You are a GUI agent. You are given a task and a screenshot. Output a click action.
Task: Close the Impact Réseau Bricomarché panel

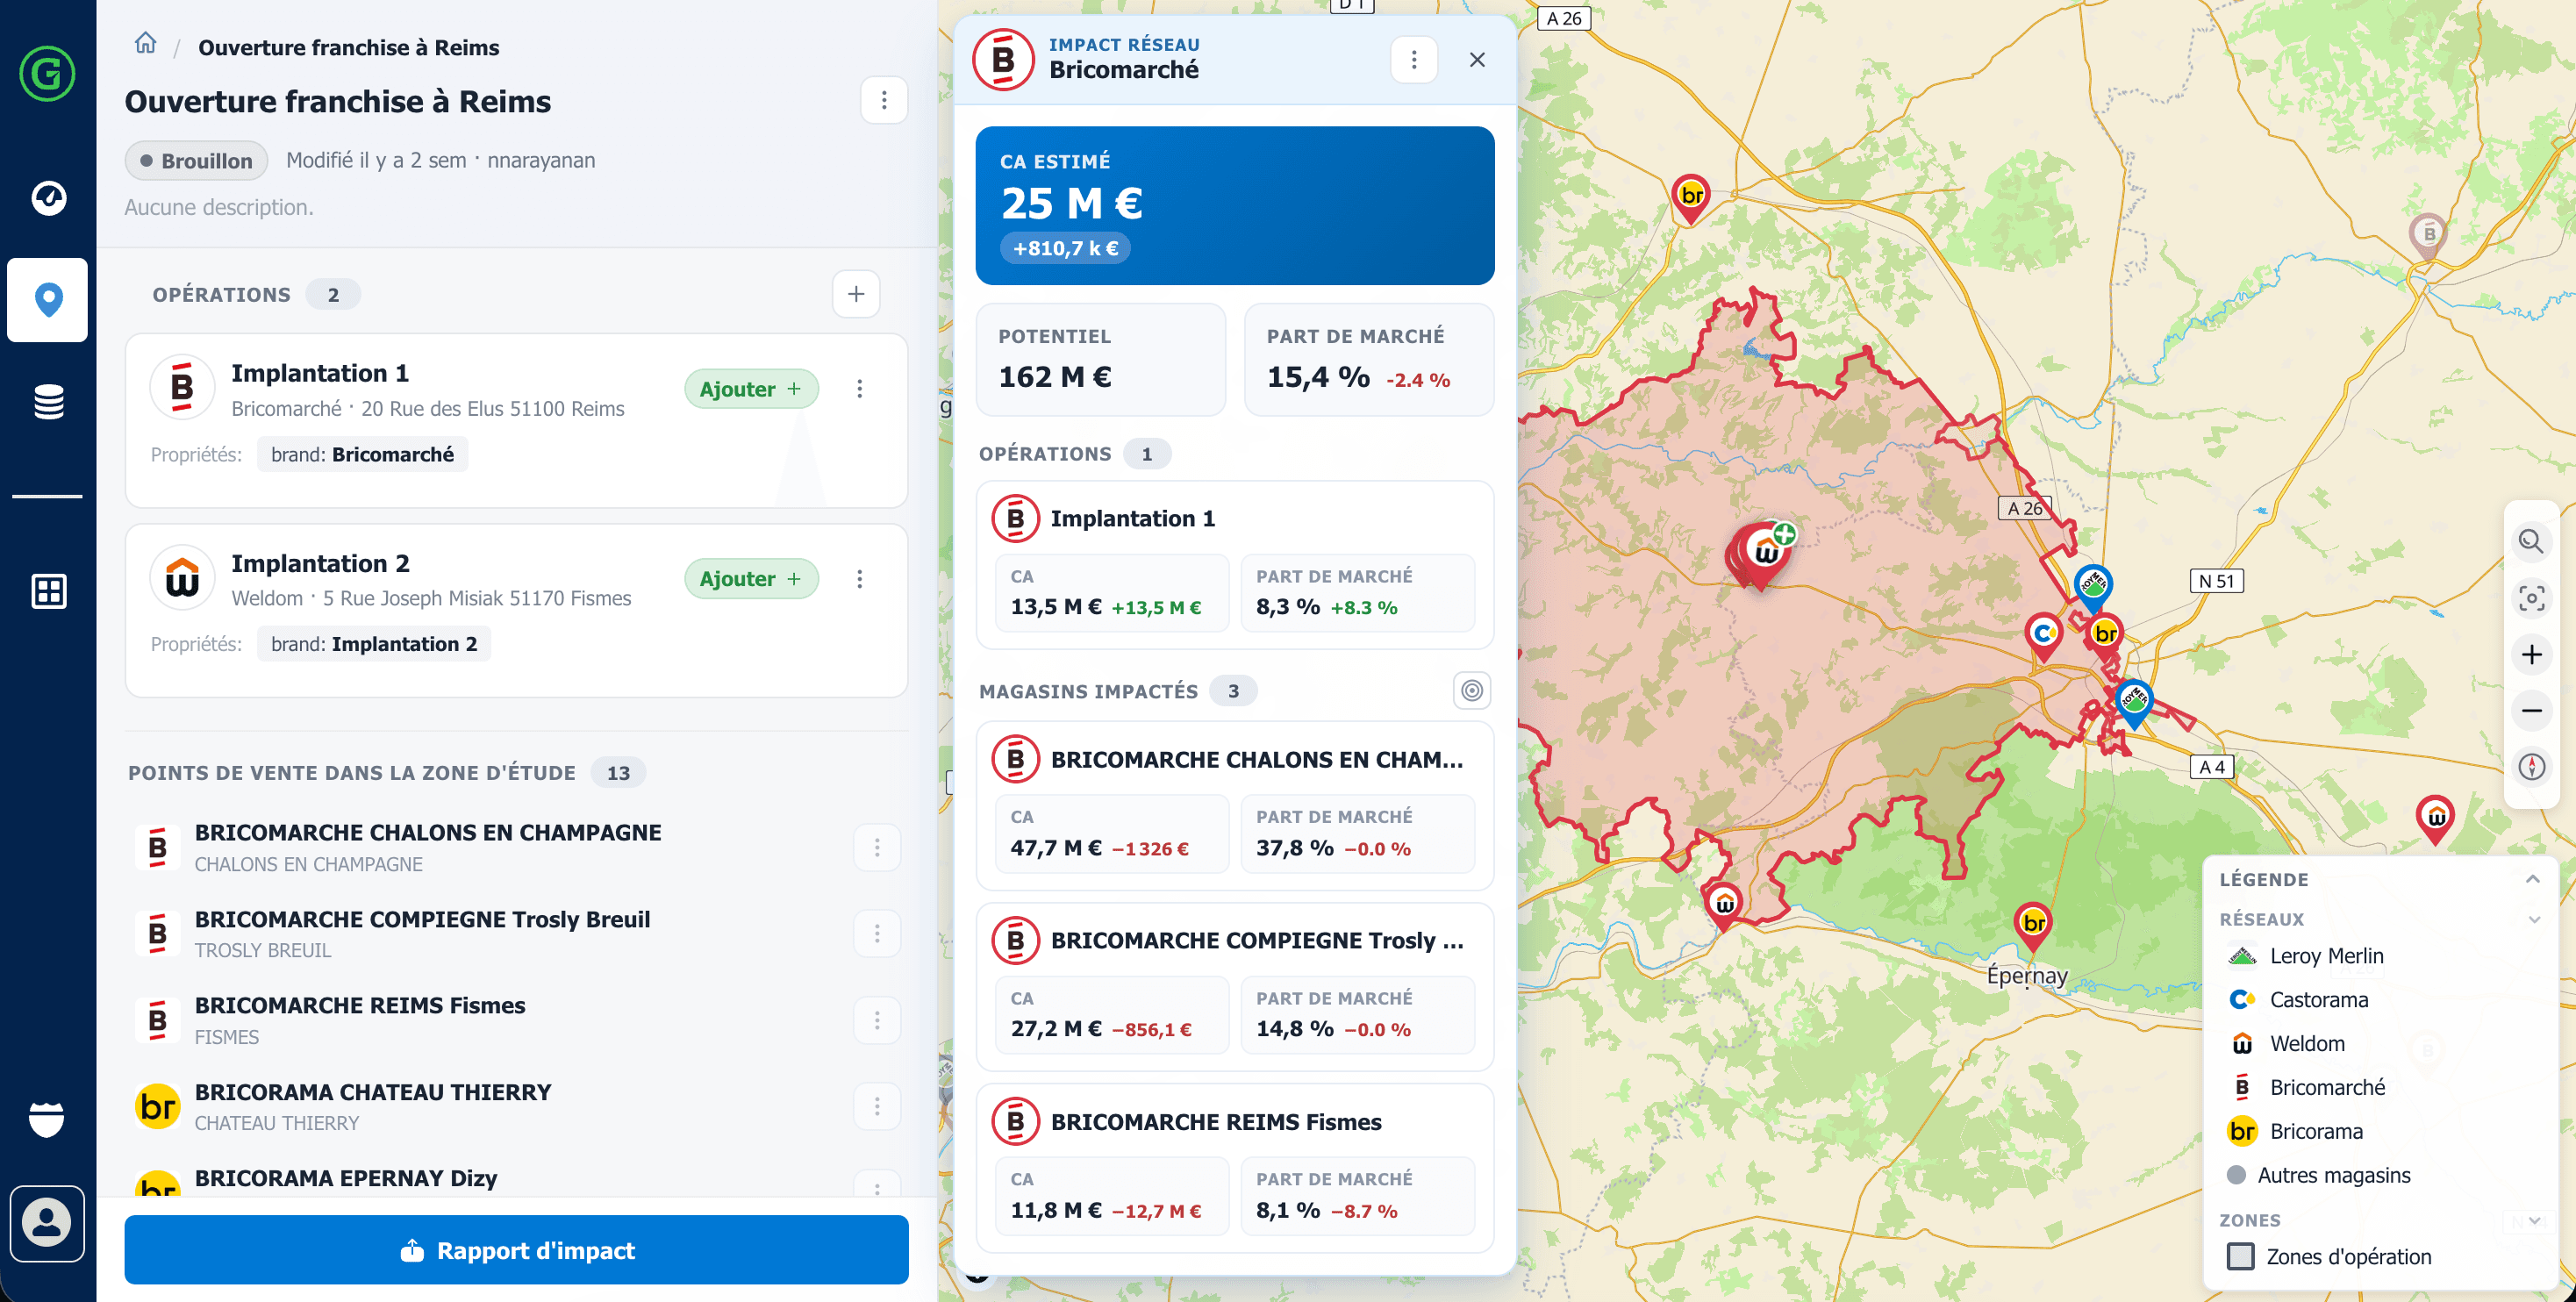(x=1477, y=60)
